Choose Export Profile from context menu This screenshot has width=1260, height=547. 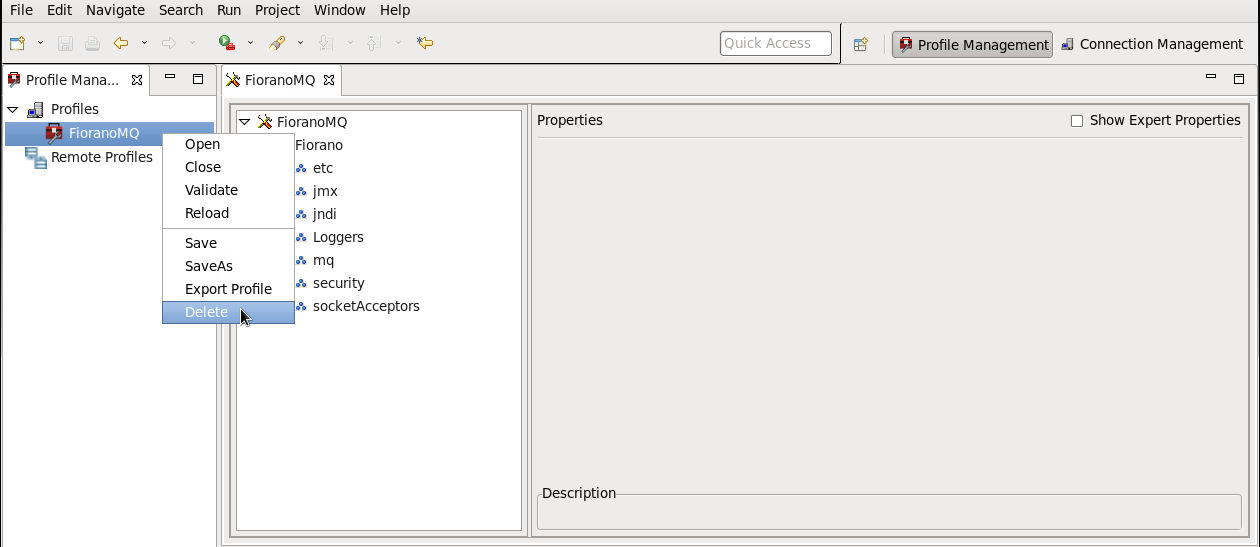[228, 289]
